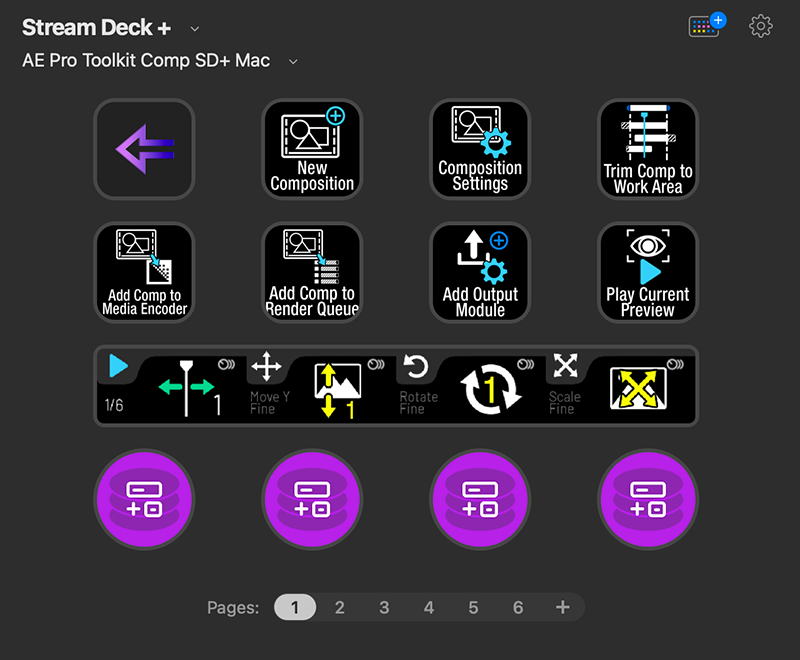Click the Rotate Fine touch strip segment
The height and width of the screenshot is (660, 800).
471,386
